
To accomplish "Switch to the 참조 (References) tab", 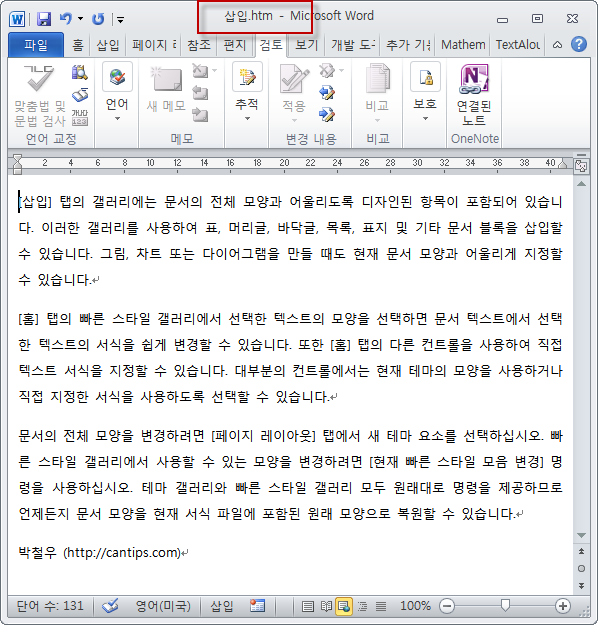I will [x=199, y=45].
